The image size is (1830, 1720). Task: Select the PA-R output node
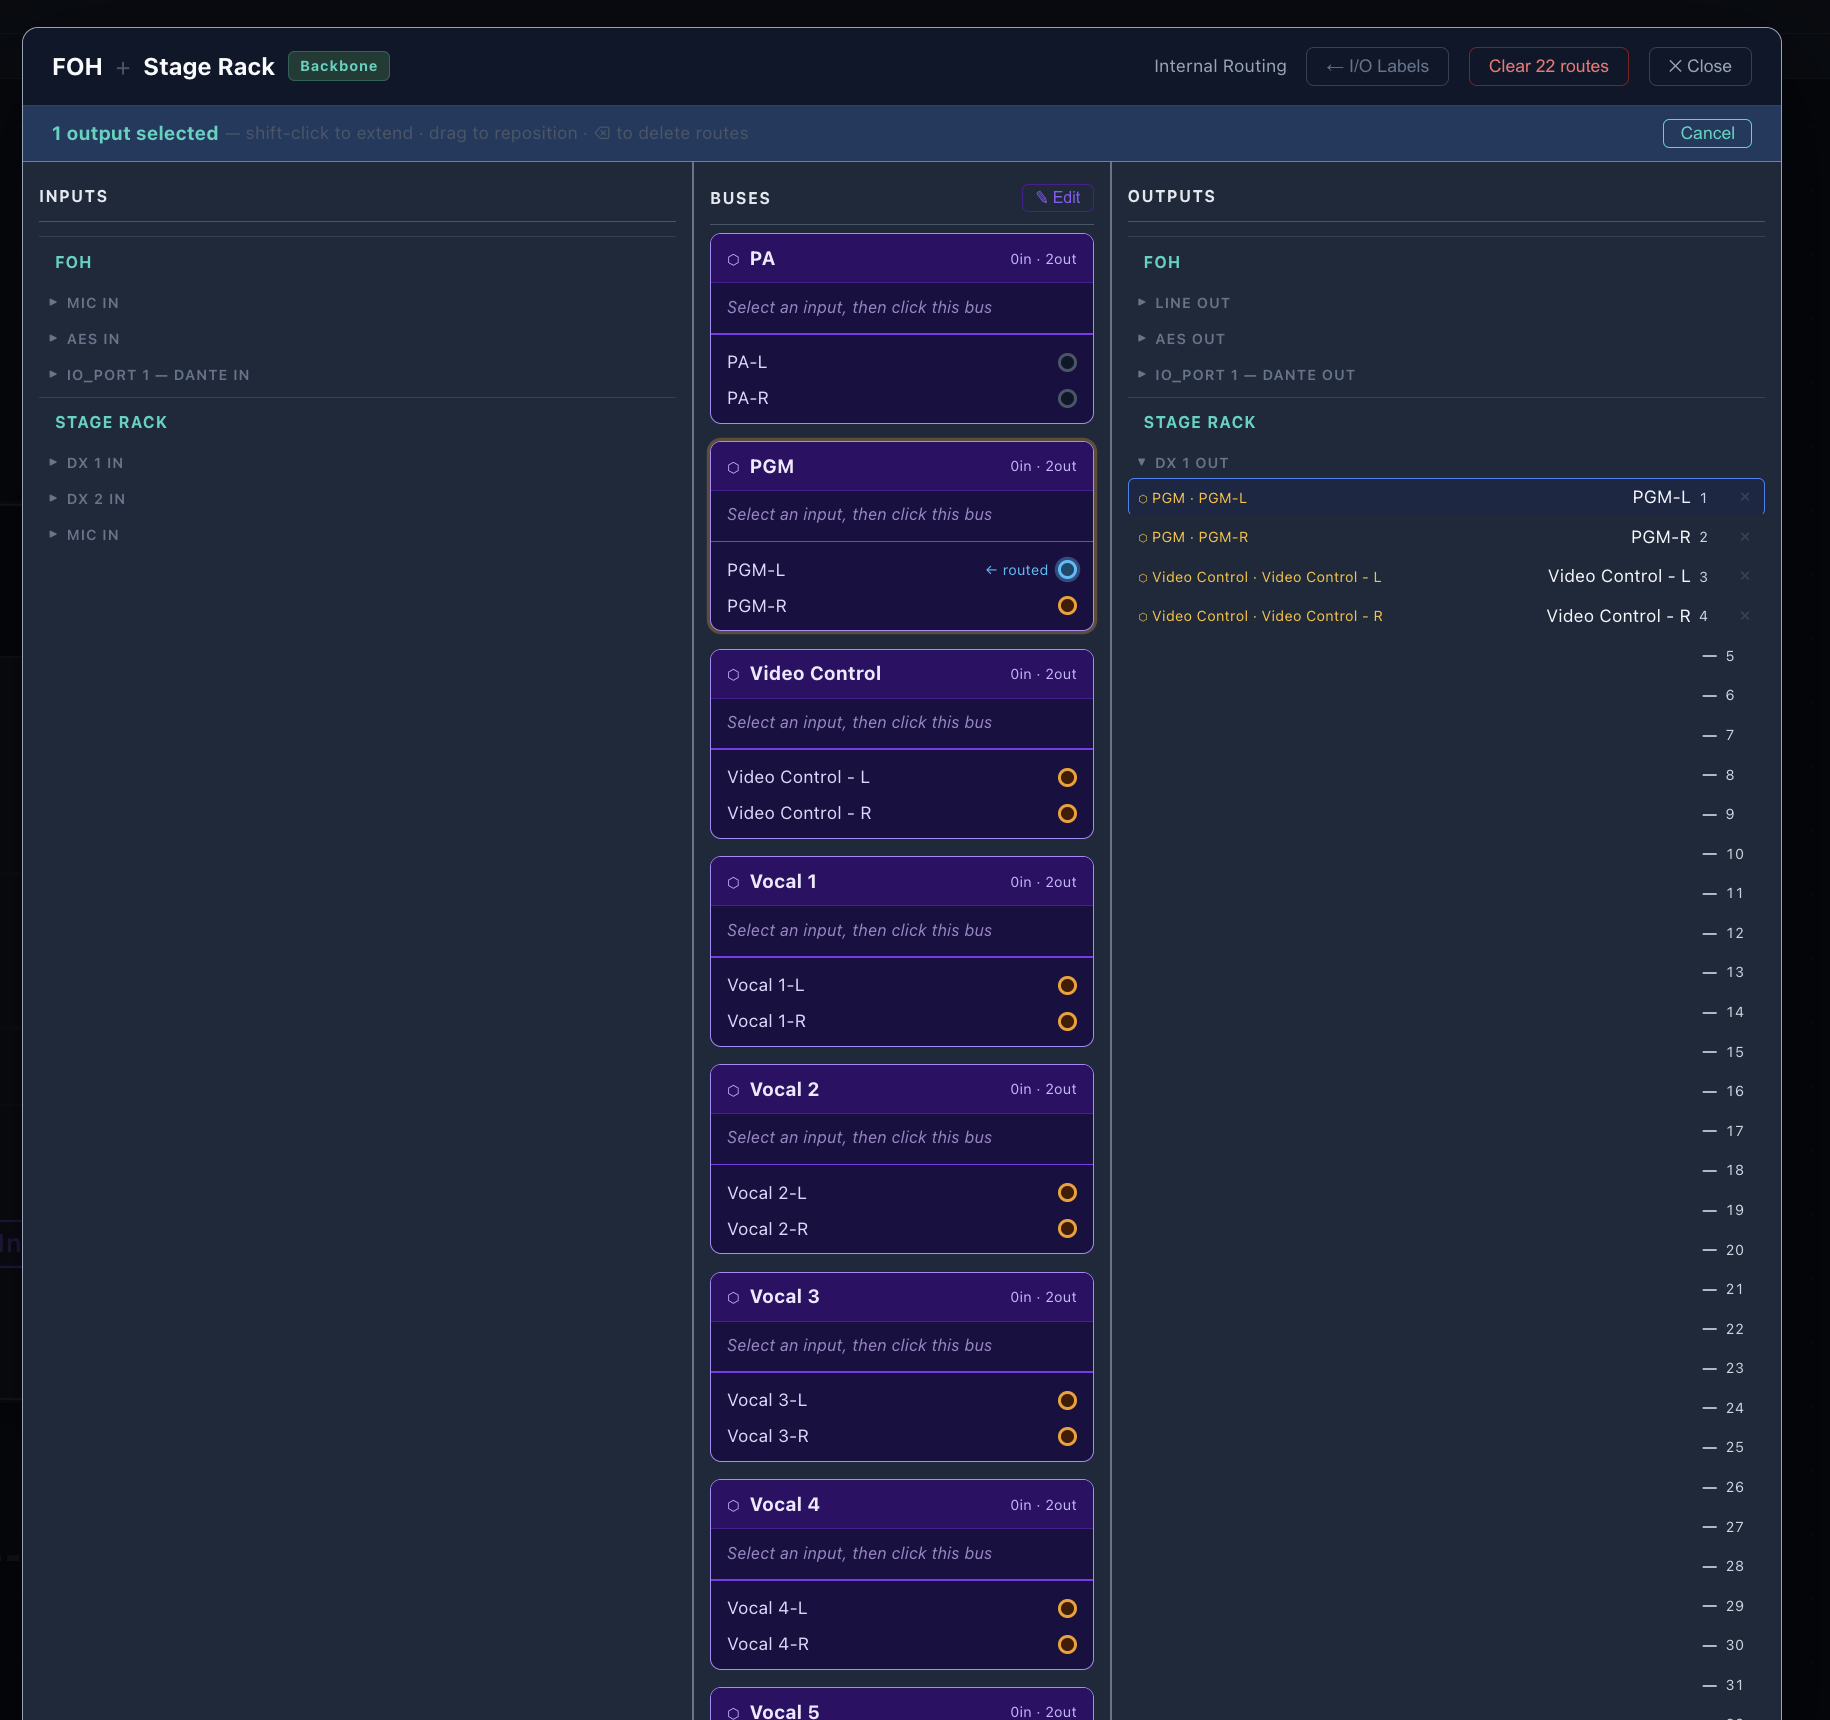[1067, 398]
